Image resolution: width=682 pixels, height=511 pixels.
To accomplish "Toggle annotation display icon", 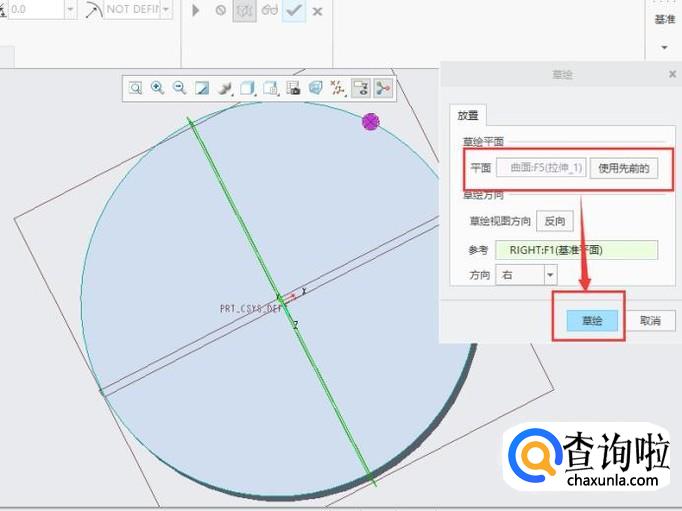I will click(x=361, y=88).
